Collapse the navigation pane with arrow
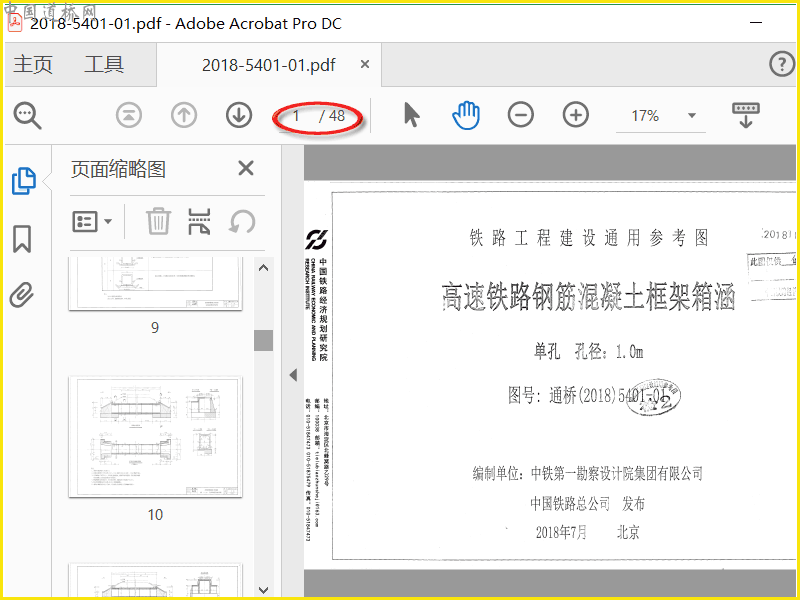 click(x=293, y=375)
